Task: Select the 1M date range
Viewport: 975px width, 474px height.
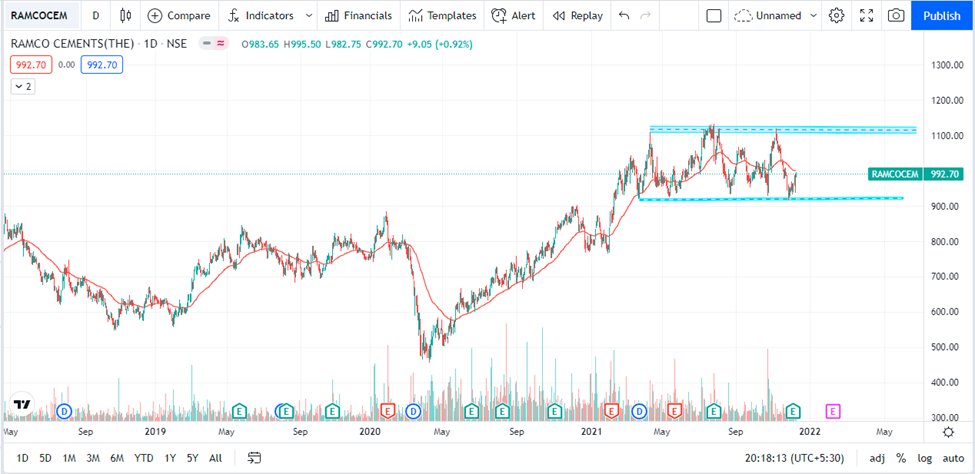Action: pyautogui.click(x=69, y=458)
